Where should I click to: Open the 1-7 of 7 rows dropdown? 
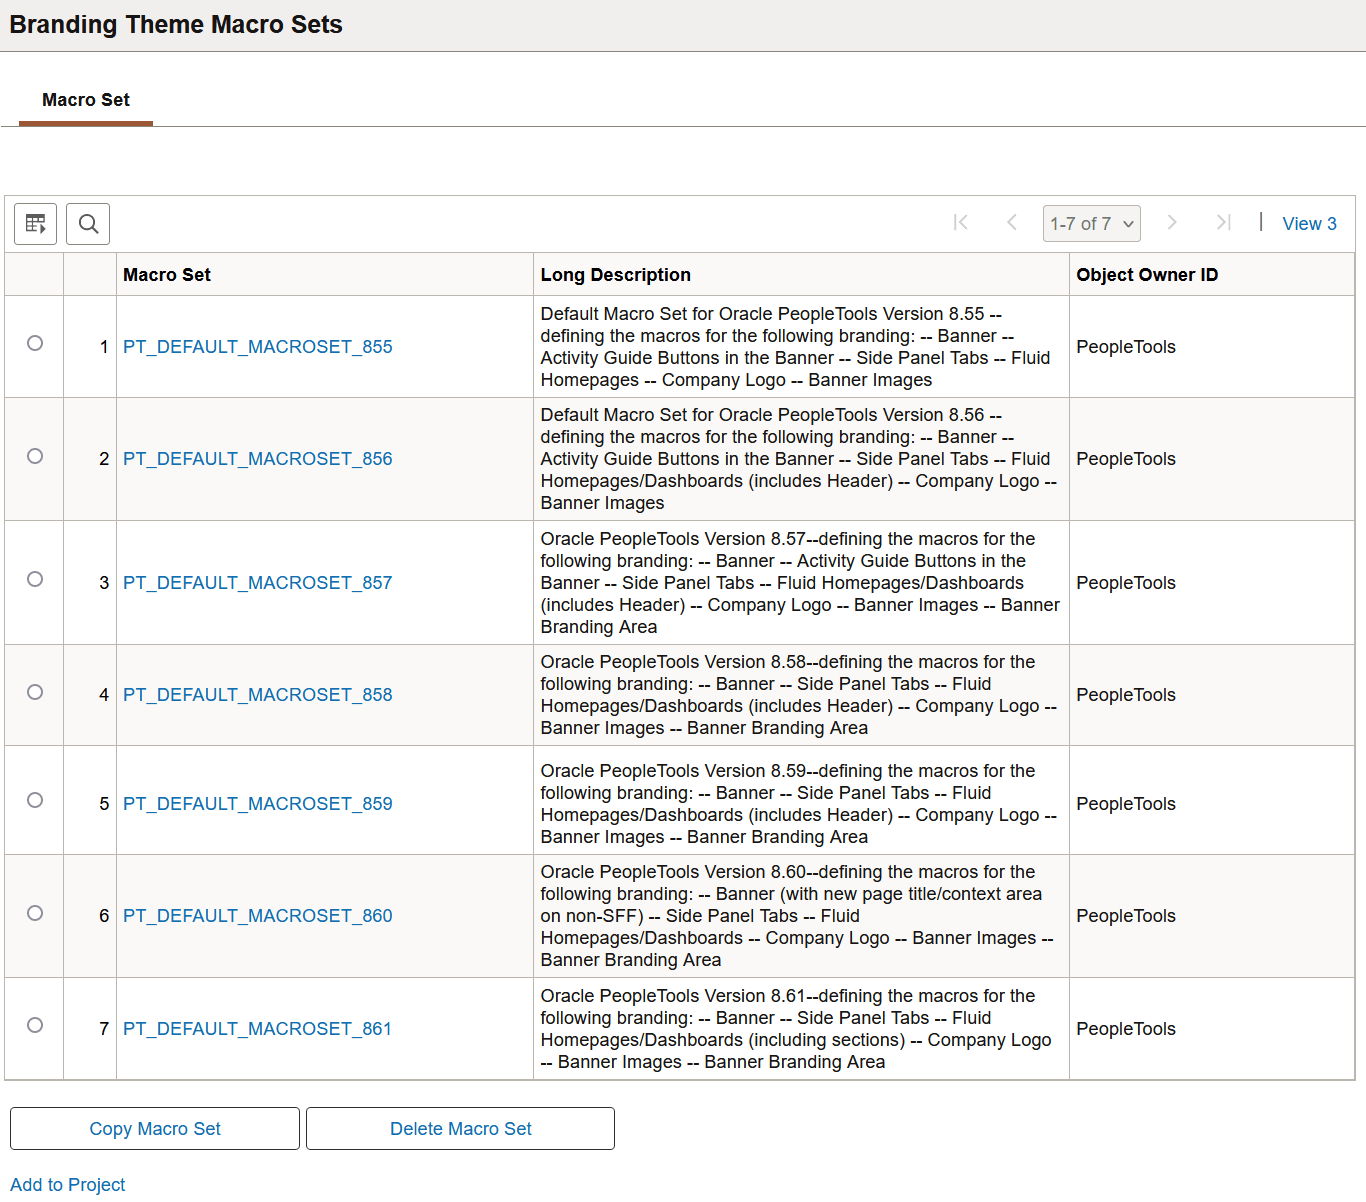click(x=1091, y=223)
